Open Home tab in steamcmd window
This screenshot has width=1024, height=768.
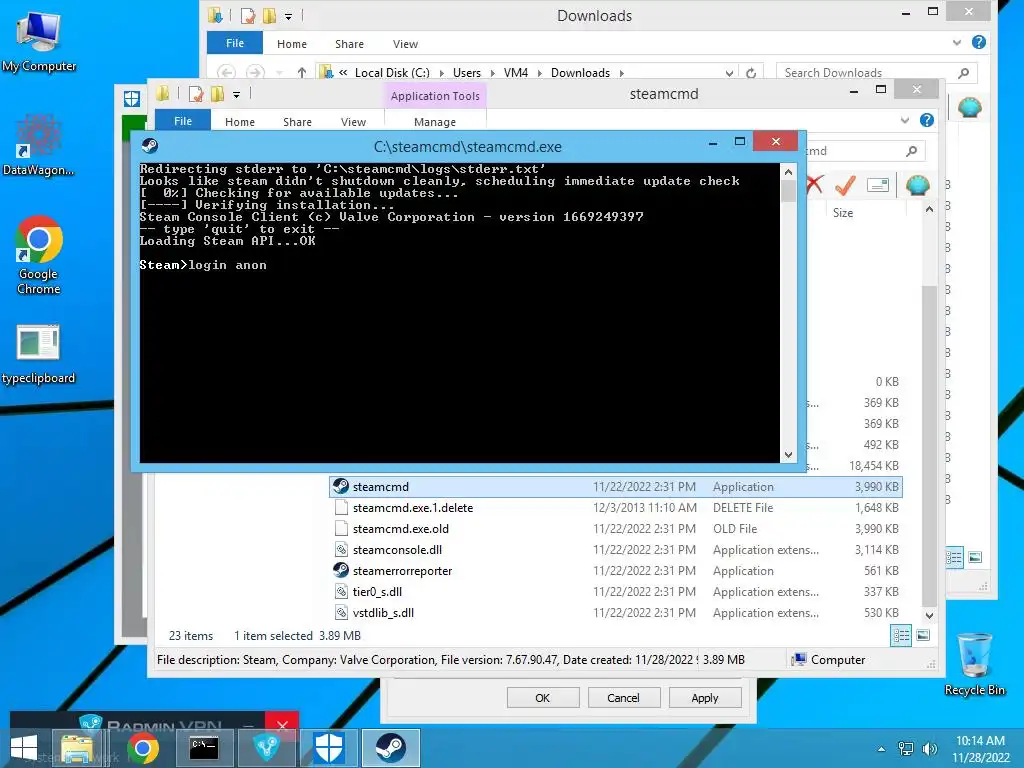(x=240, y=122)
